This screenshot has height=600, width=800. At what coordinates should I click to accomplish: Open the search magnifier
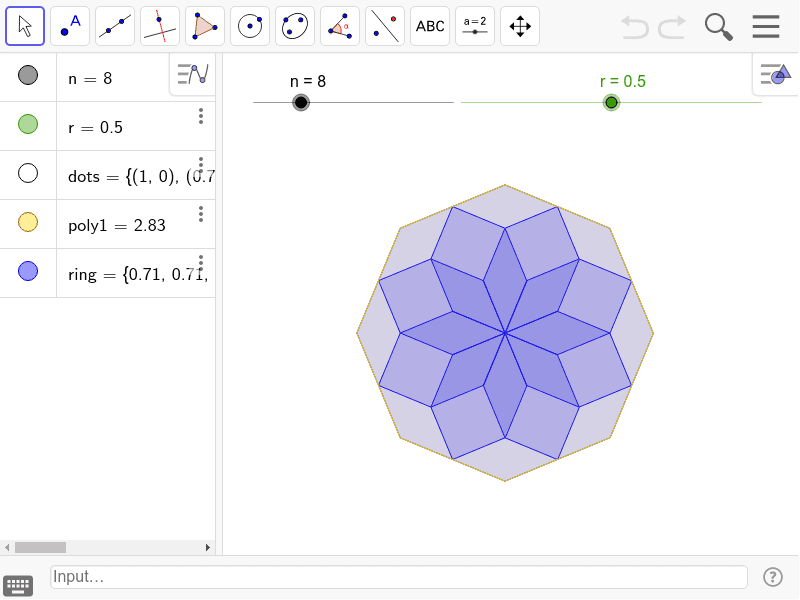point(718,27)
